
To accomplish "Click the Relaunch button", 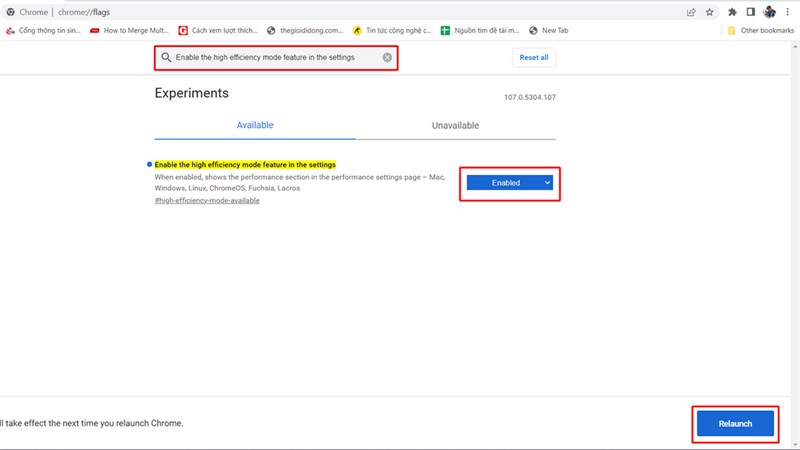I will tap(735, 423).
